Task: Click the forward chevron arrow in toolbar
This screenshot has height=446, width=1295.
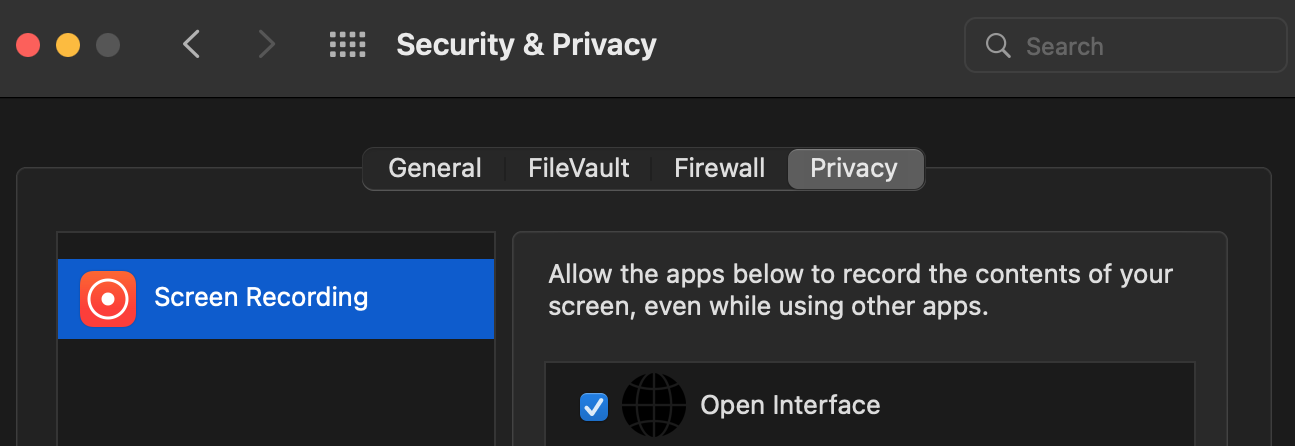Action: coord(266,45)
